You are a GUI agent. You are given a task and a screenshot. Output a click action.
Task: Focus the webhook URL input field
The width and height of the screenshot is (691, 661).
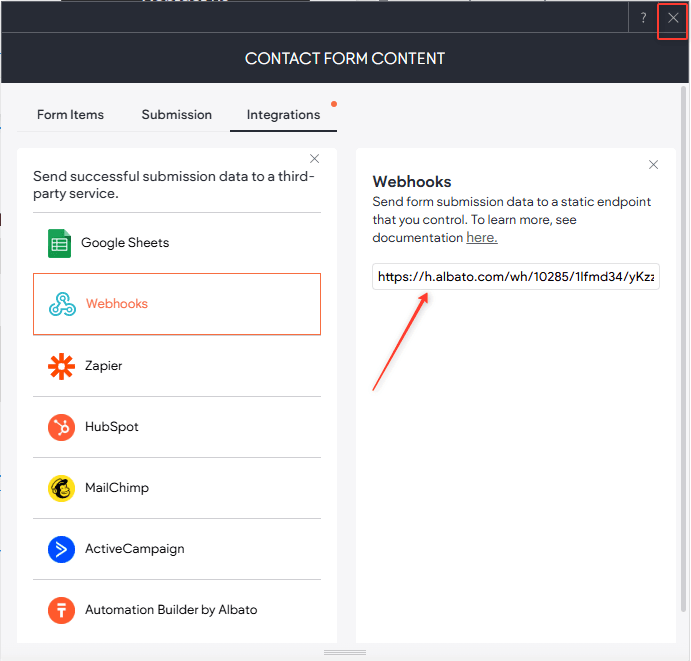516,277
